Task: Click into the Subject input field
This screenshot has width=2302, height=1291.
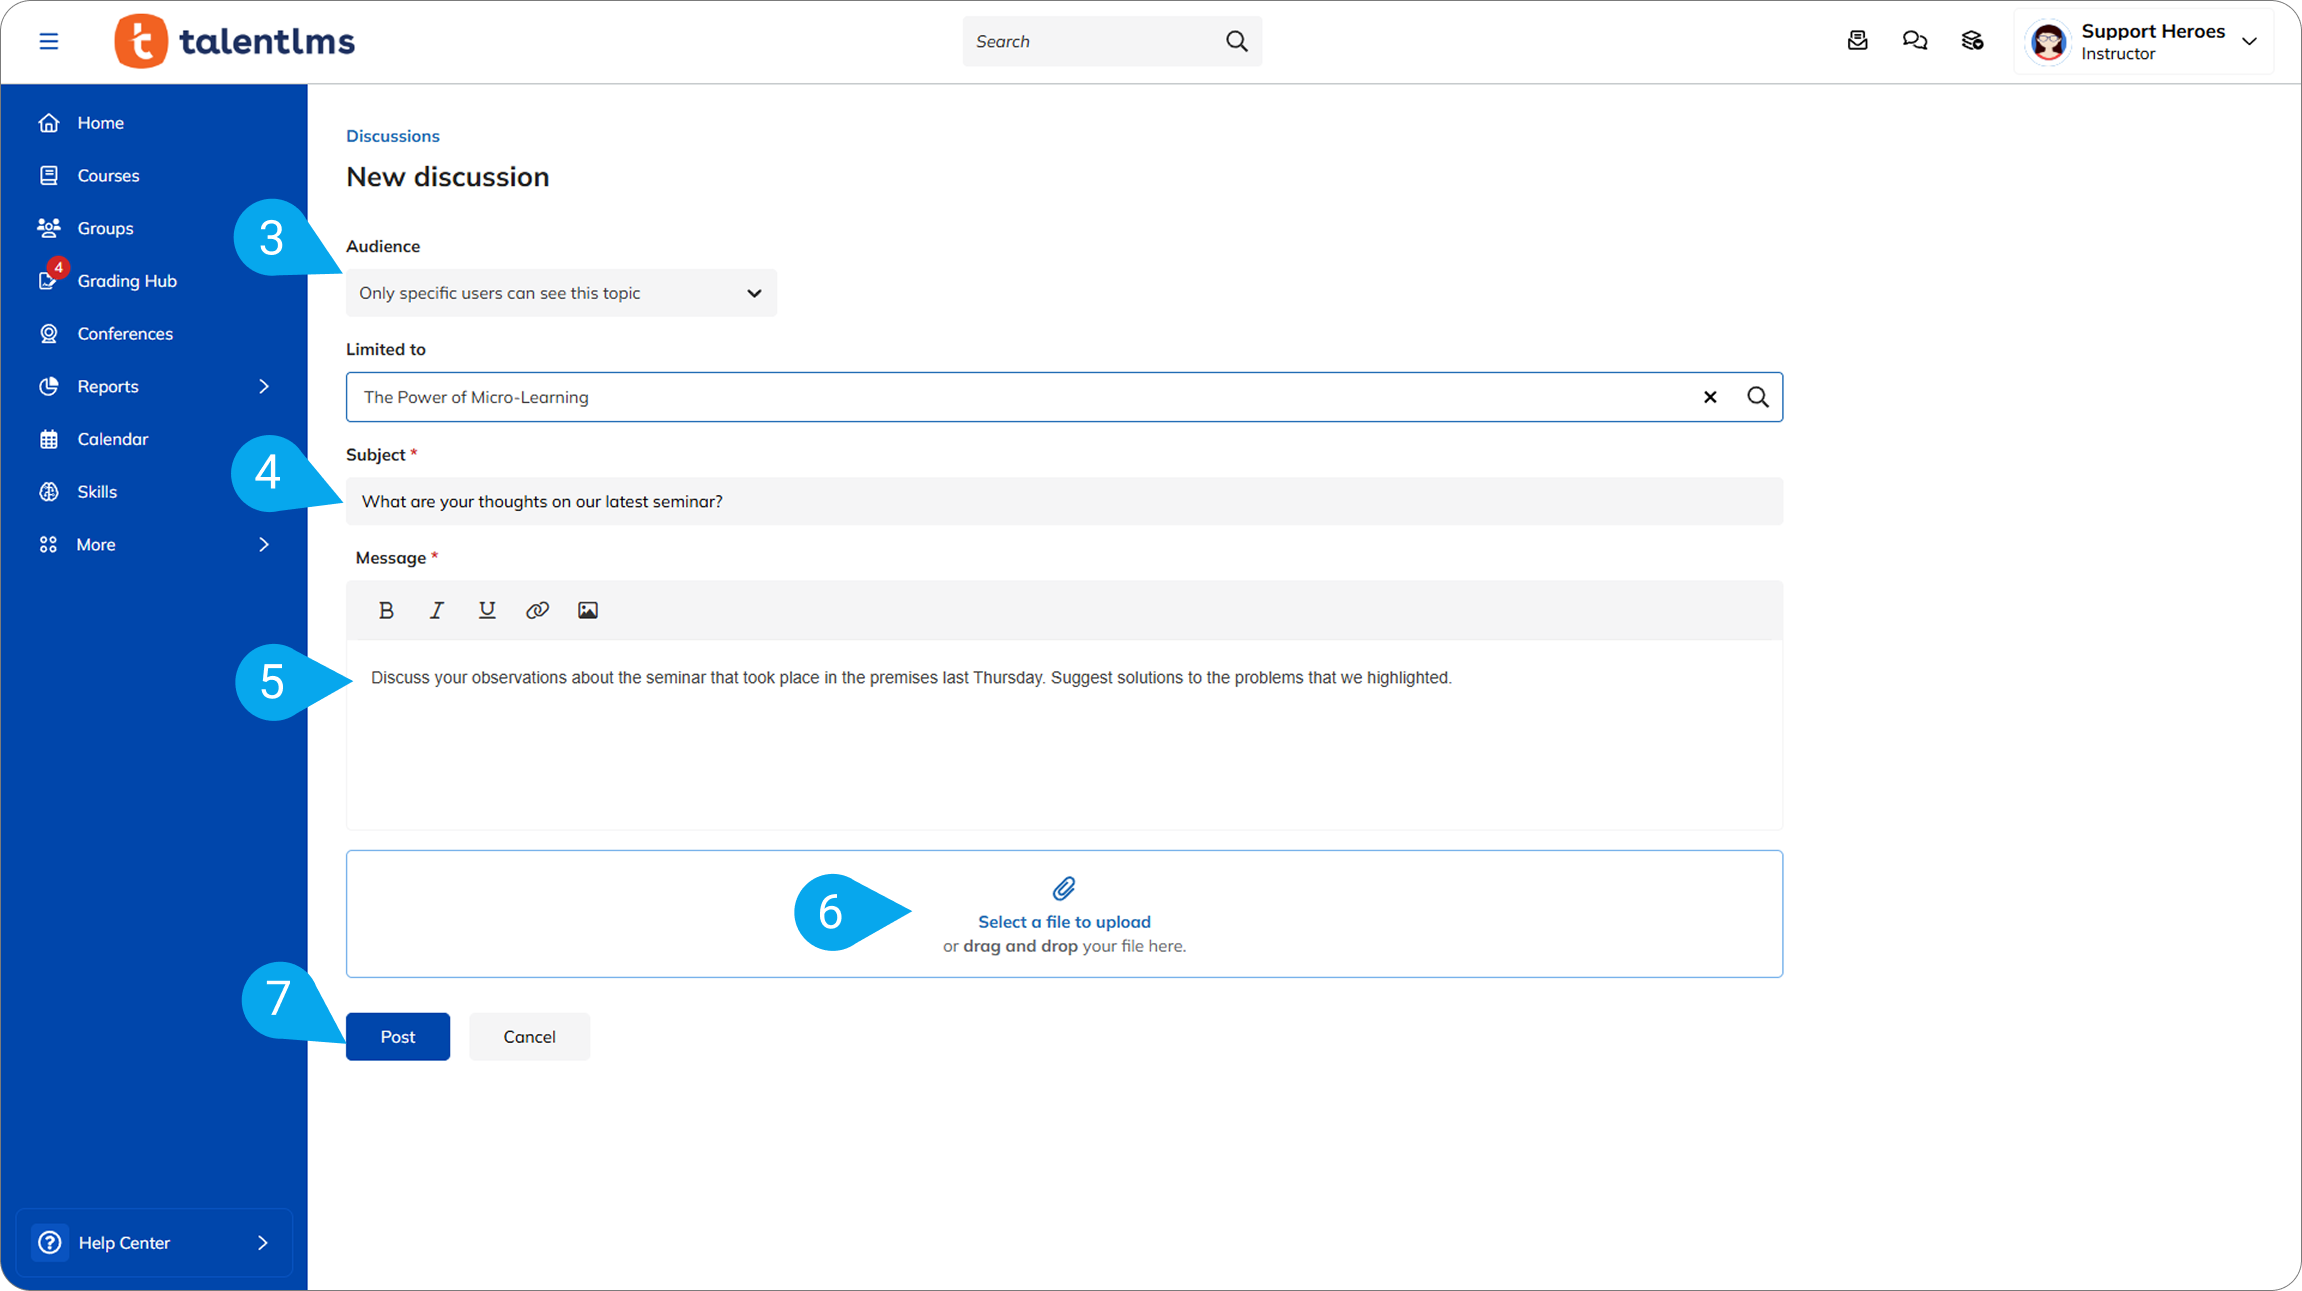Action: (x=1064, y=501)
